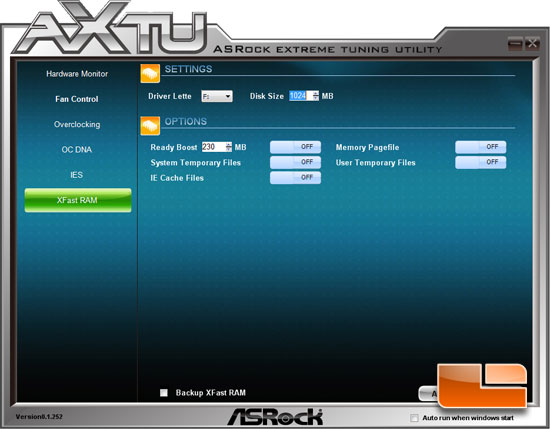Check Auto run when windows start

tap(414, 418)
